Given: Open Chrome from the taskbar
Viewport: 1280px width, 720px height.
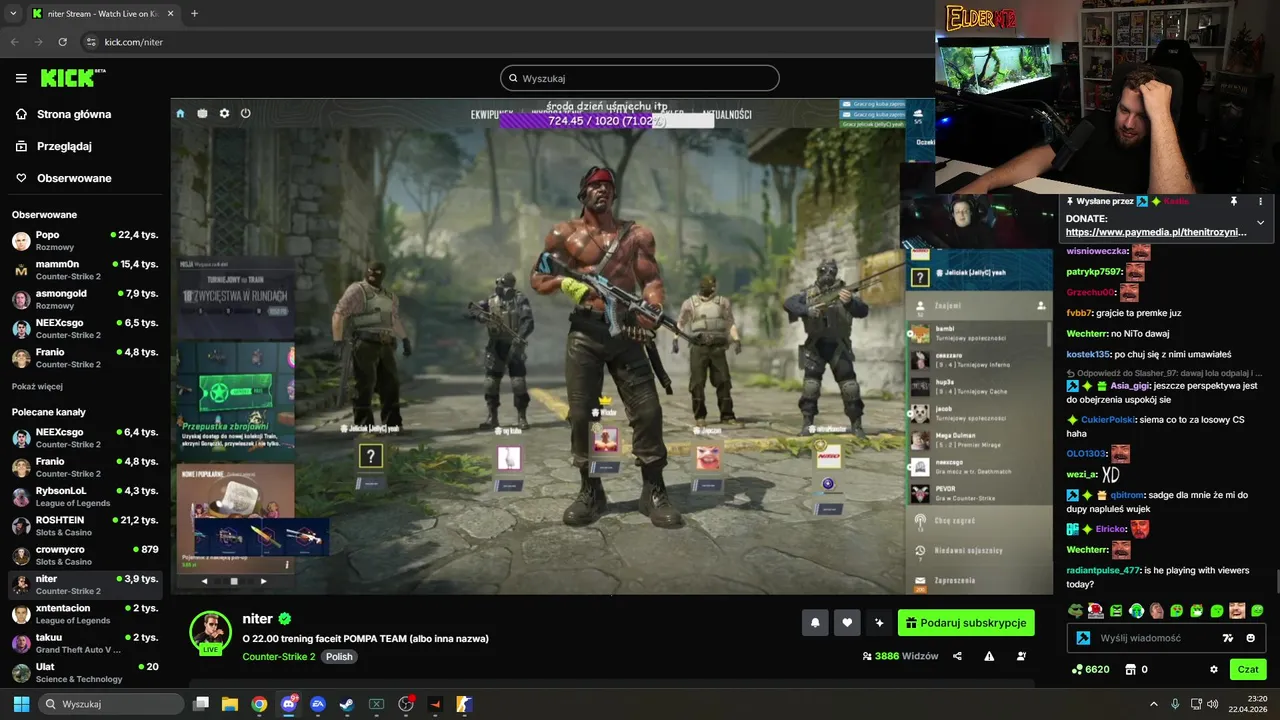Looking at the screenshot, I should 259,704.
